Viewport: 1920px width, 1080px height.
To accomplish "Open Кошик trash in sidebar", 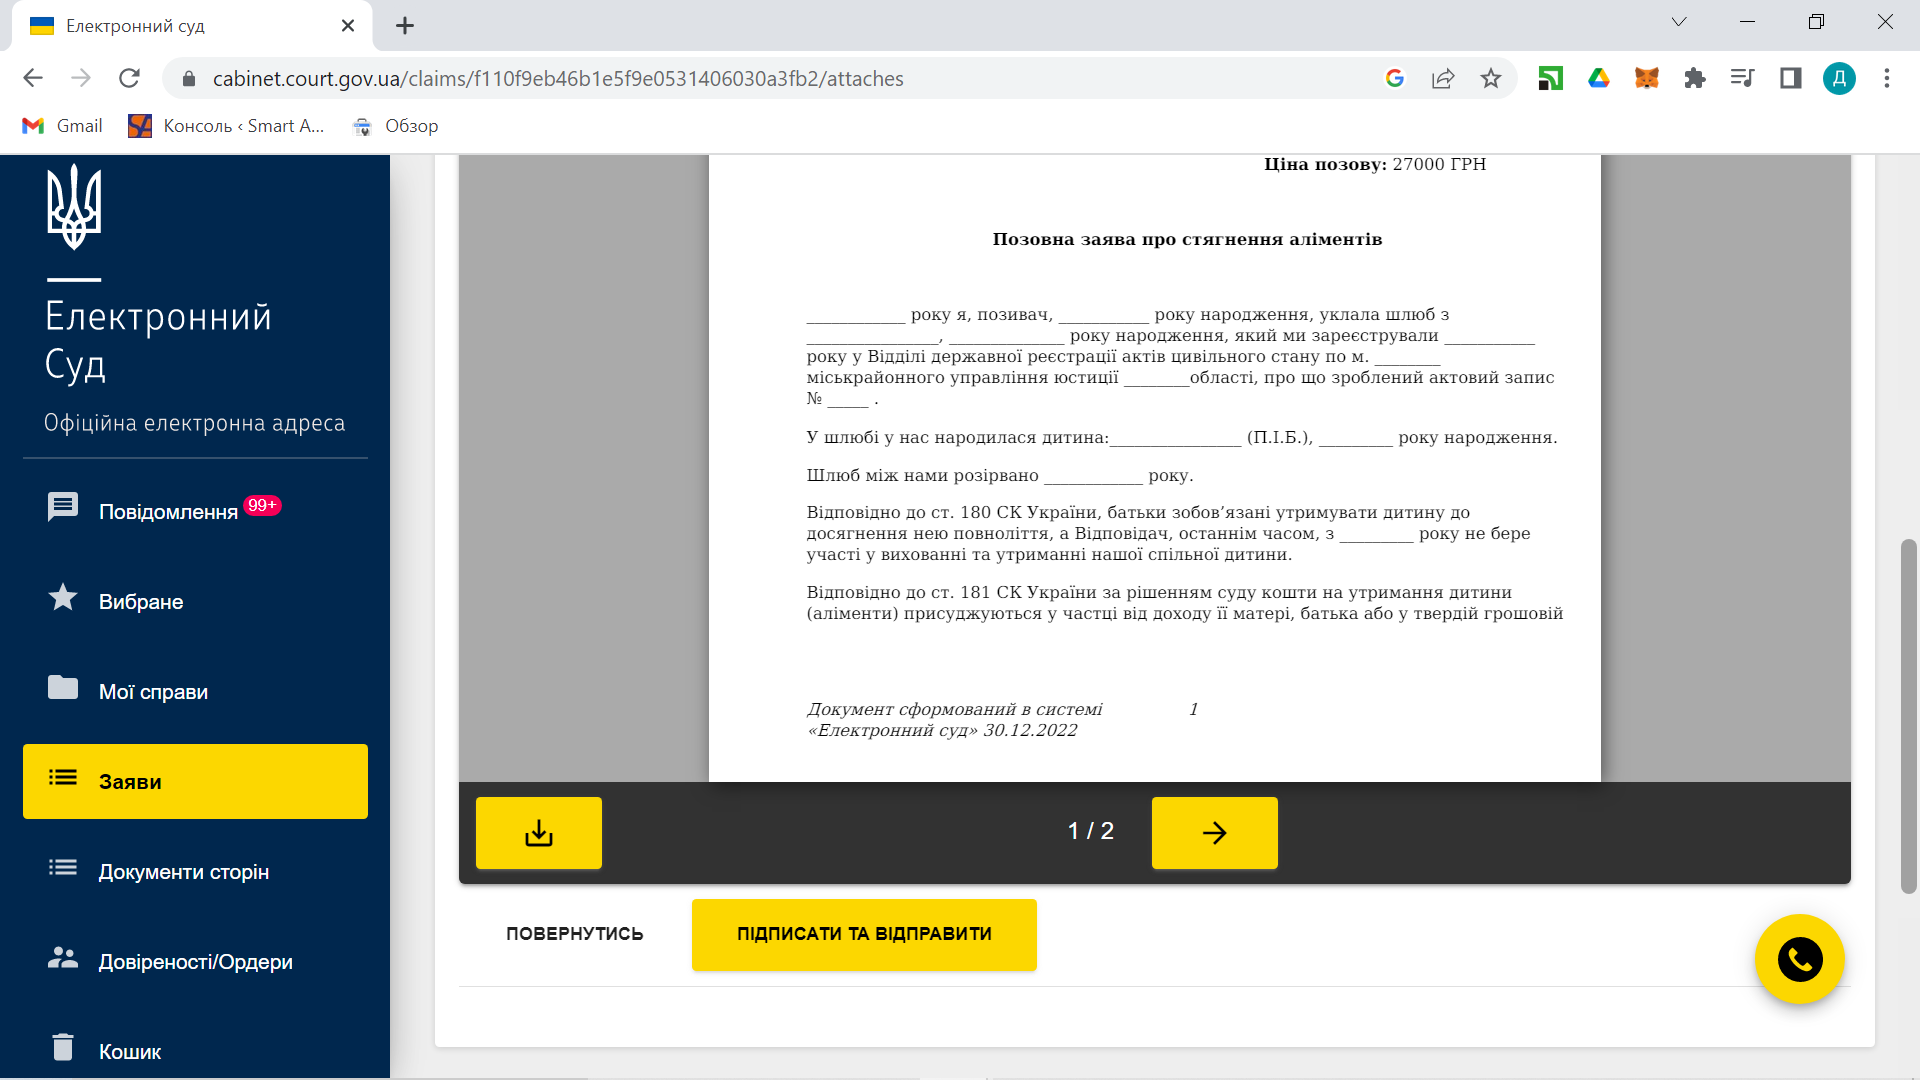I will tap(129, 1051).
